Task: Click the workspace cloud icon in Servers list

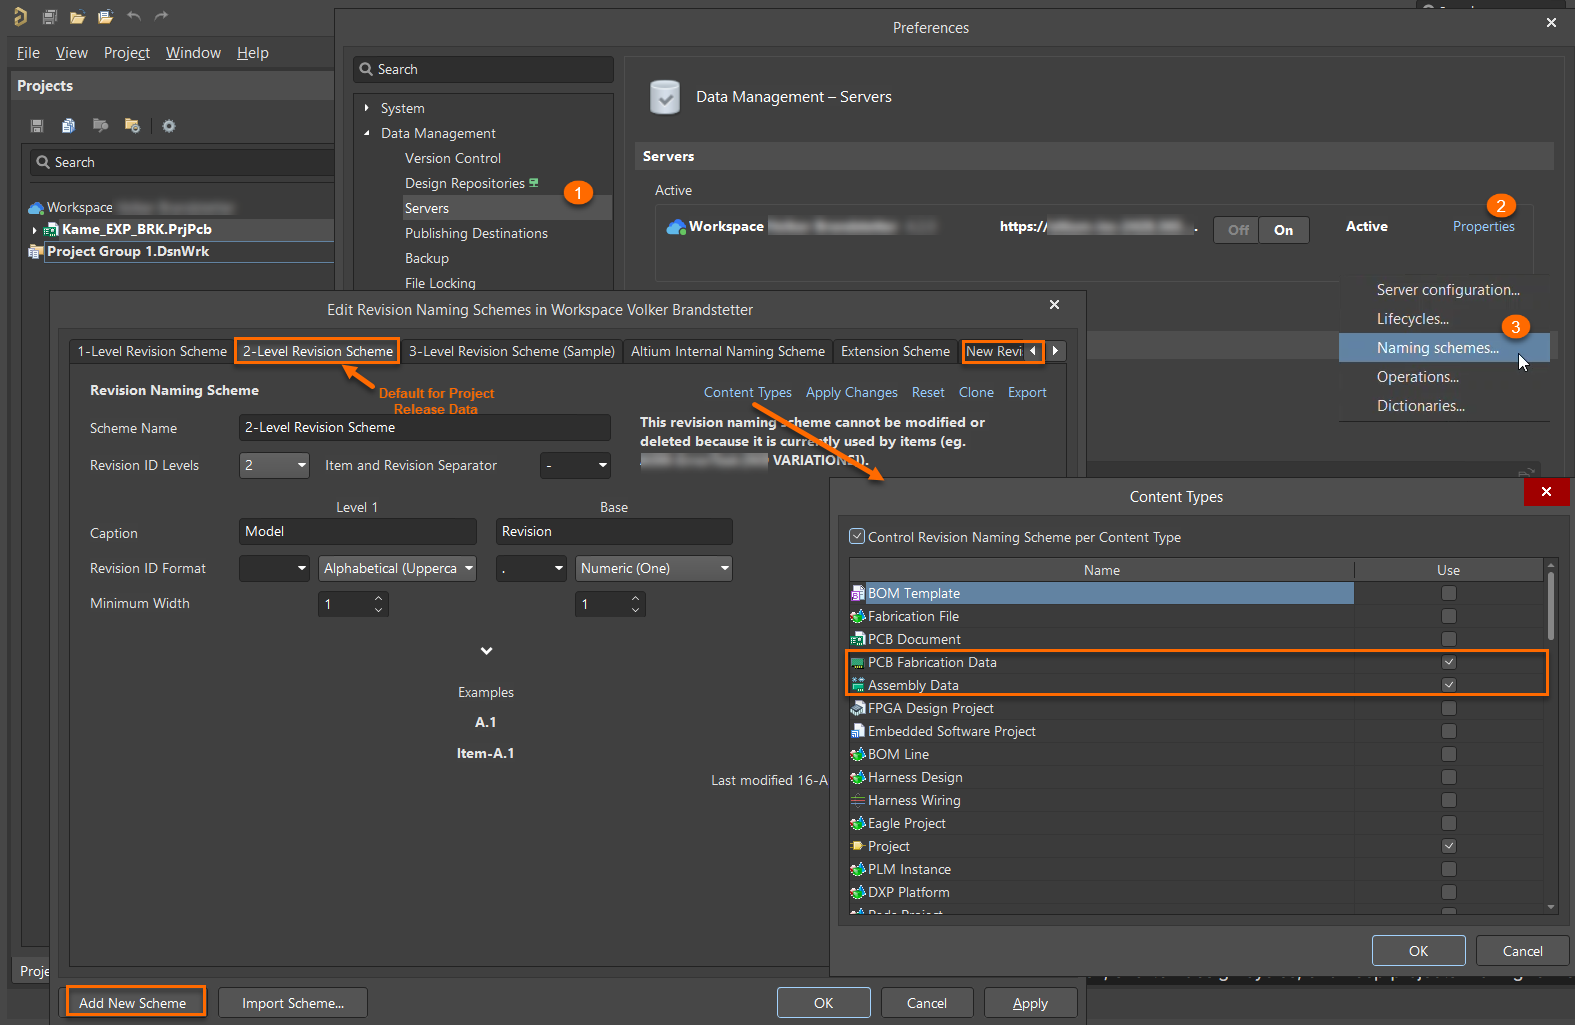Action: point(676,227)
